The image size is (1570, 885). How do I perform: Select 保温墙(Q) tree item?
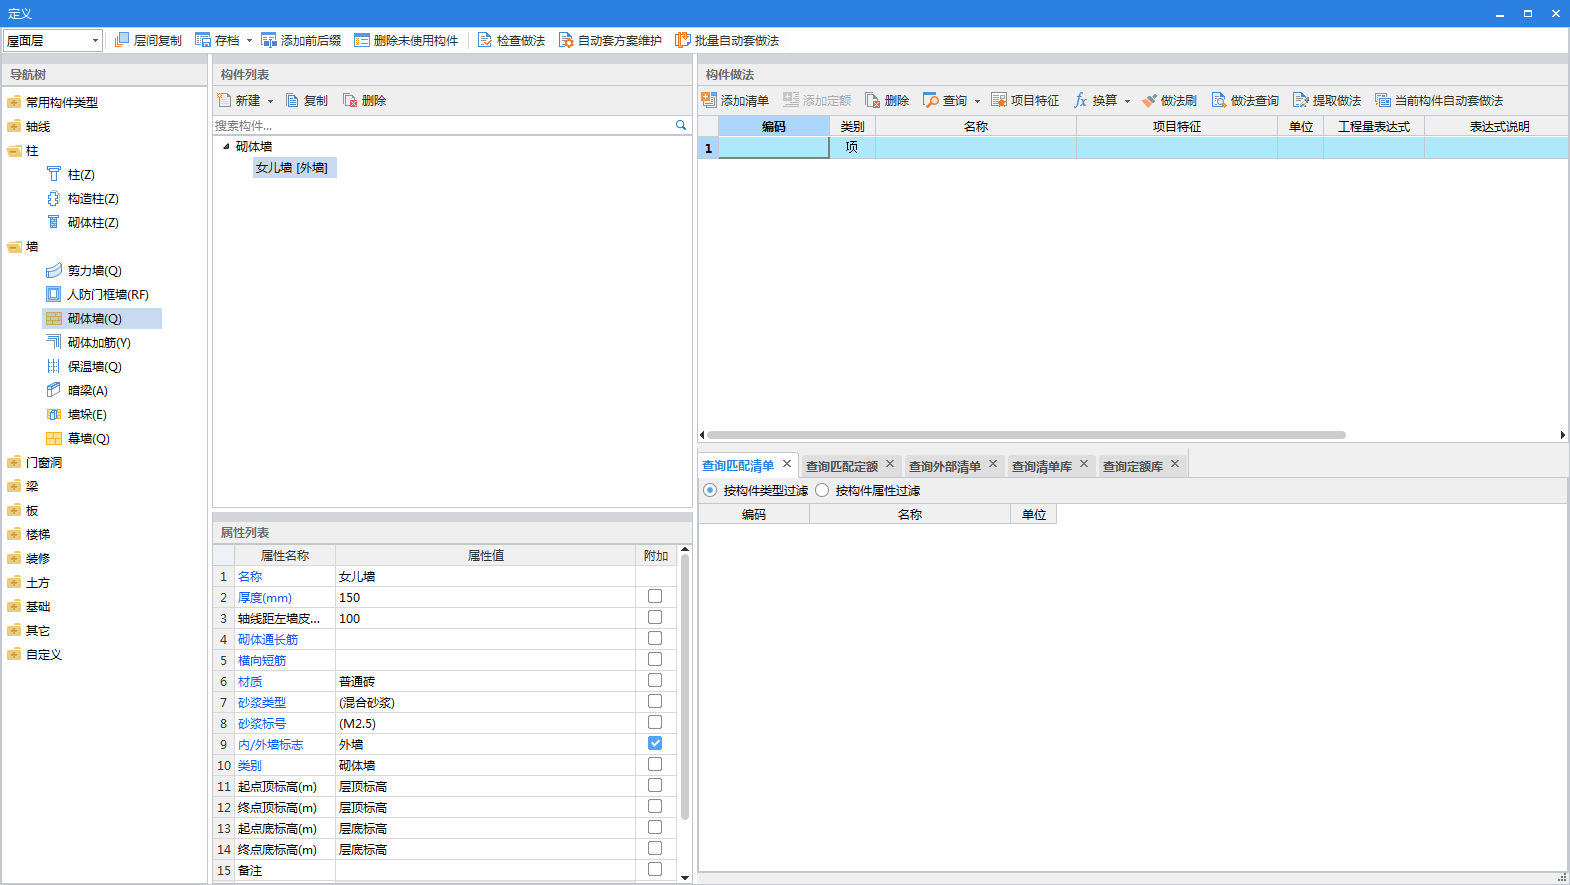(94, 366)
